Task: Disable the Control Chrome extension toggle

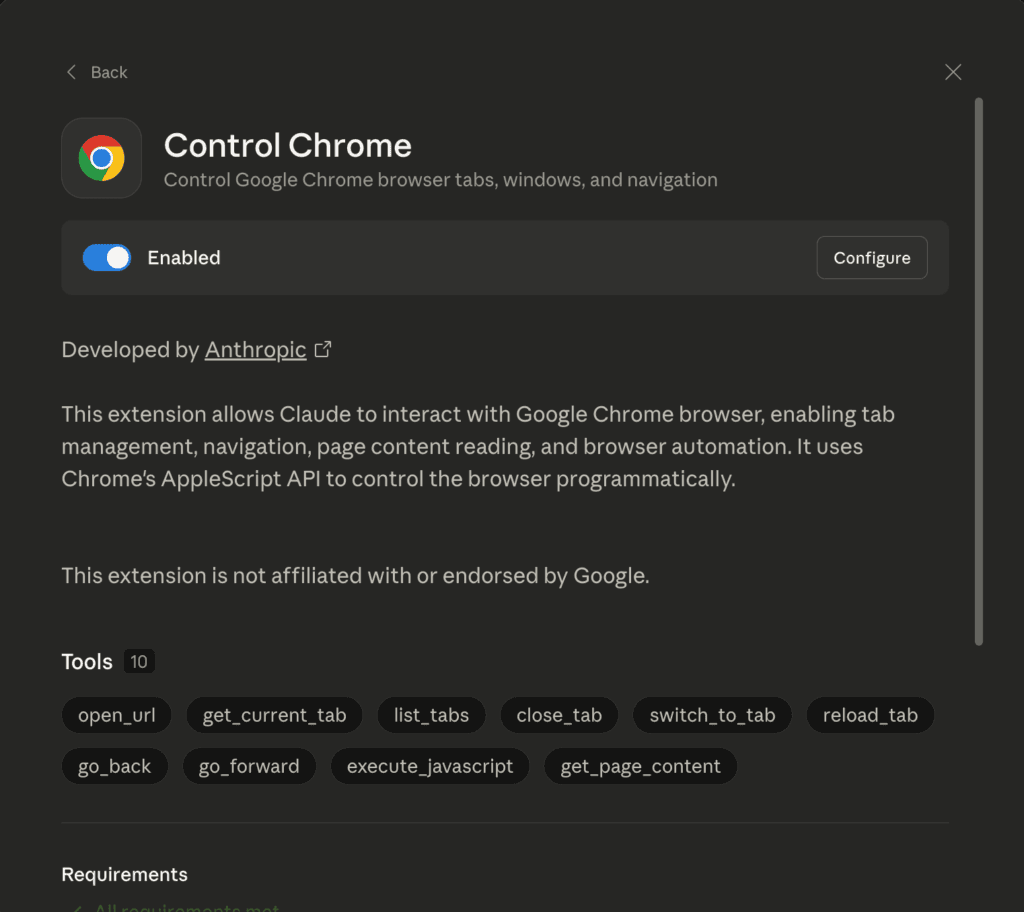Action: pyautogui.click(x=107, y=258)
